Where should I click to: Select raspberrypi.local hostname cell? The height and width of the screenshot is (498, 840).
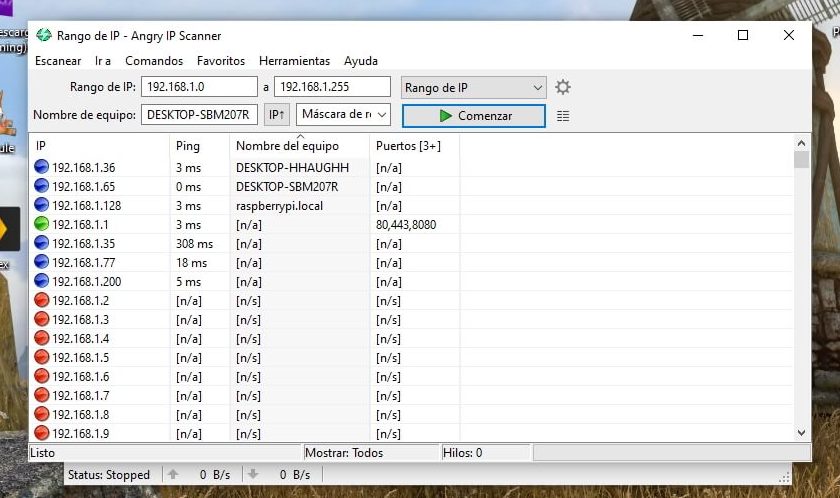(280, 206)
